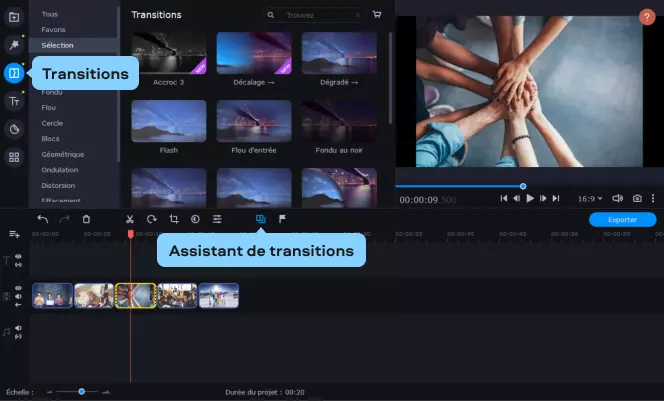
Task: Open the Titles text tab icon
Action: click(x=14, y=101)
